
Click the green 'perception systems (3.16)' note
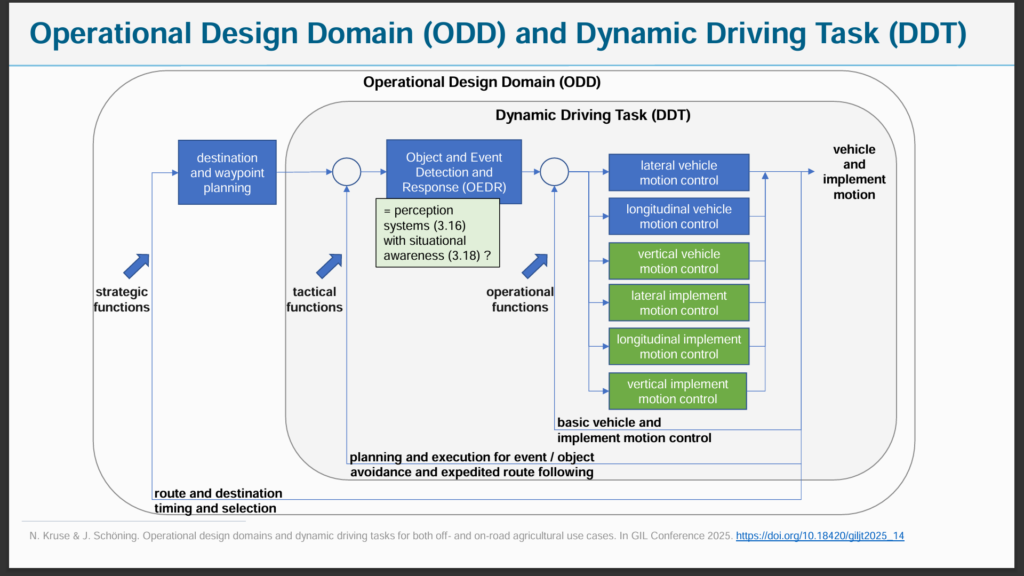[x=438, y=233]
